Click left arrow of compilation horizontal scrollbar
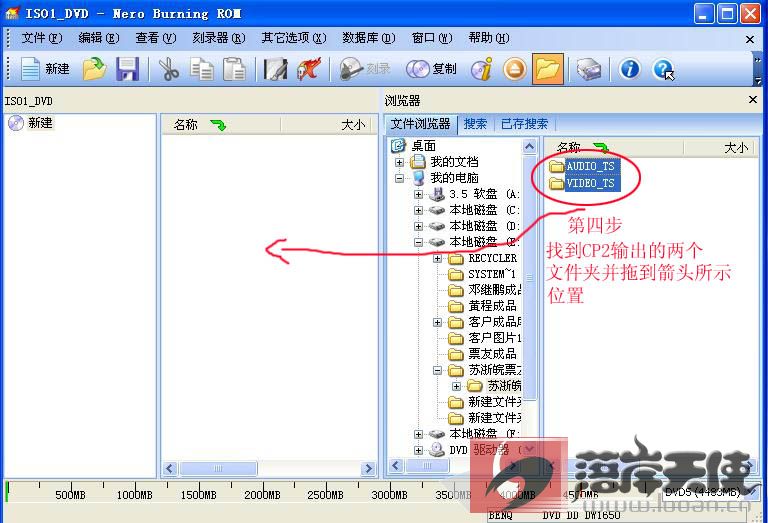The image size is (768, 523). pyautogui.click(x=170, y=469)
